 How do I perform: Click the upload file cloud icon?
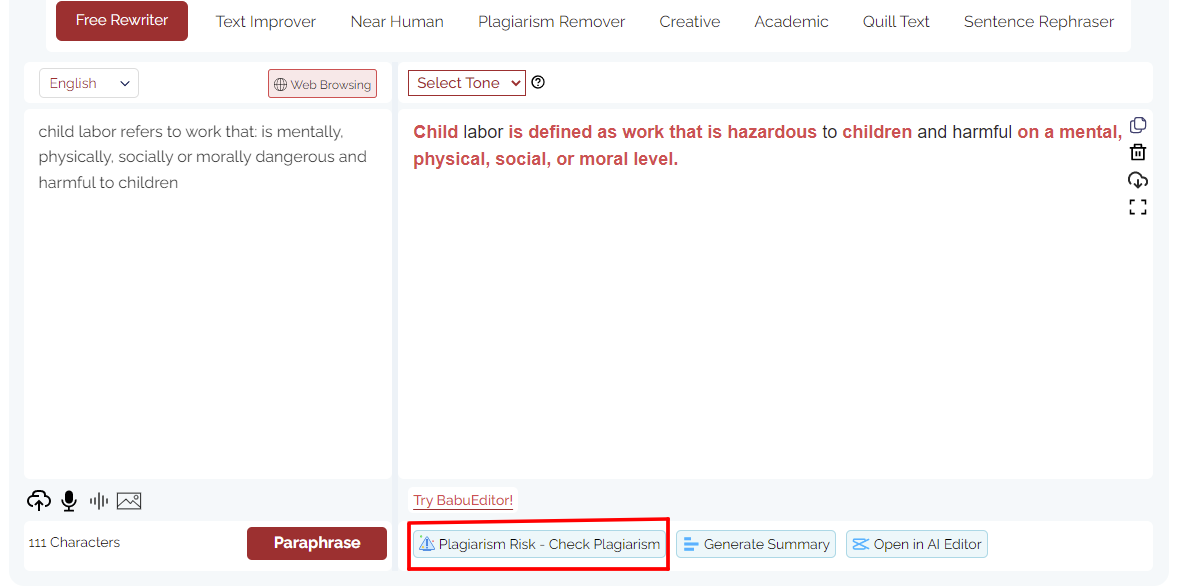pyautogui.click(x=39, y=501)
